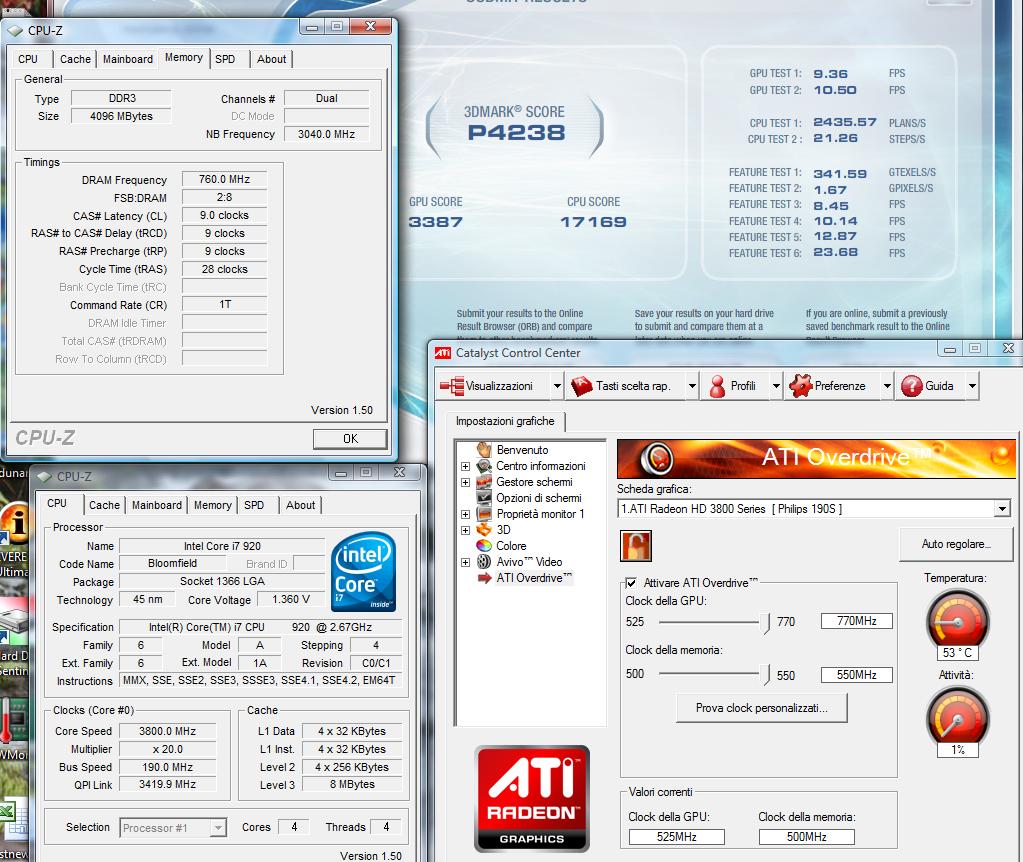The height and width of the screenshot is (862, 1023).
Task: Click the 770MHz GPU clock field
Action: click(857, 621)
